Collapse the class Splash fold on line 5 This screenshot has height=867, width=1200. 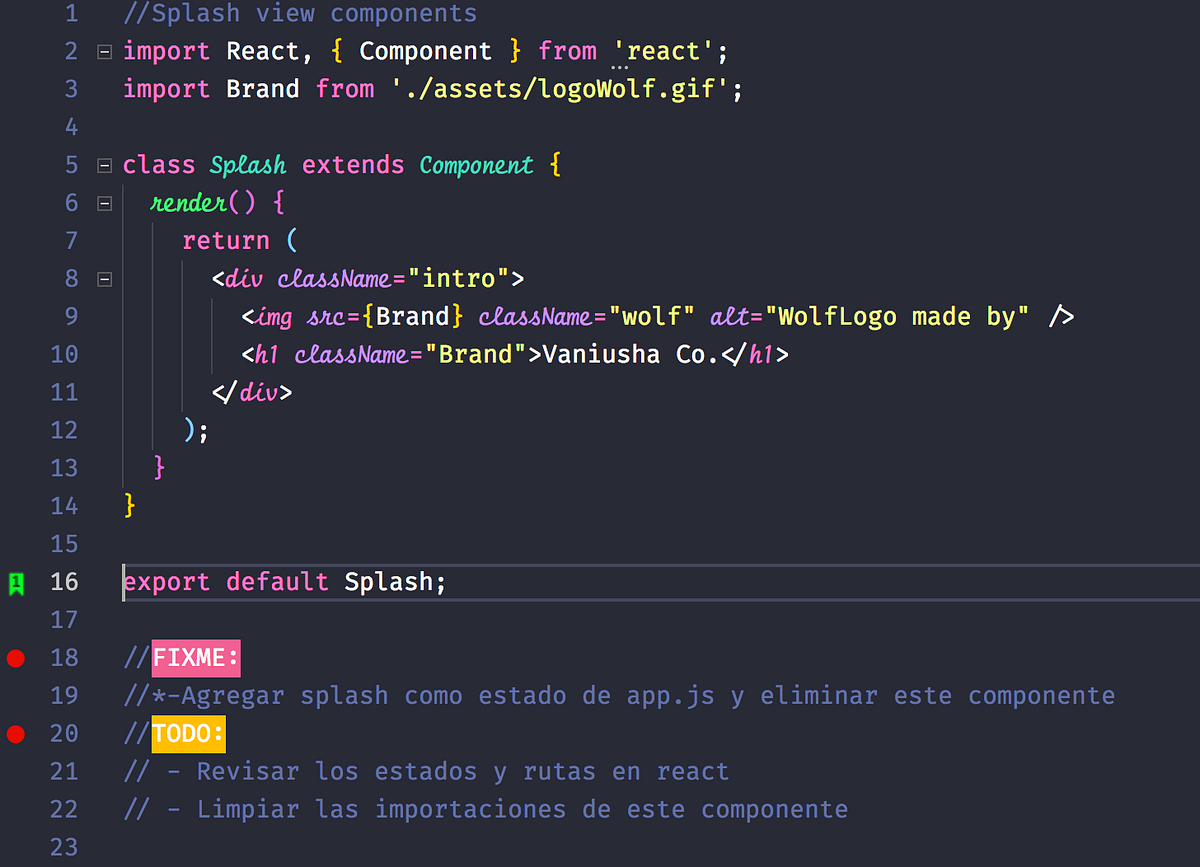click(x=104, y=164)
